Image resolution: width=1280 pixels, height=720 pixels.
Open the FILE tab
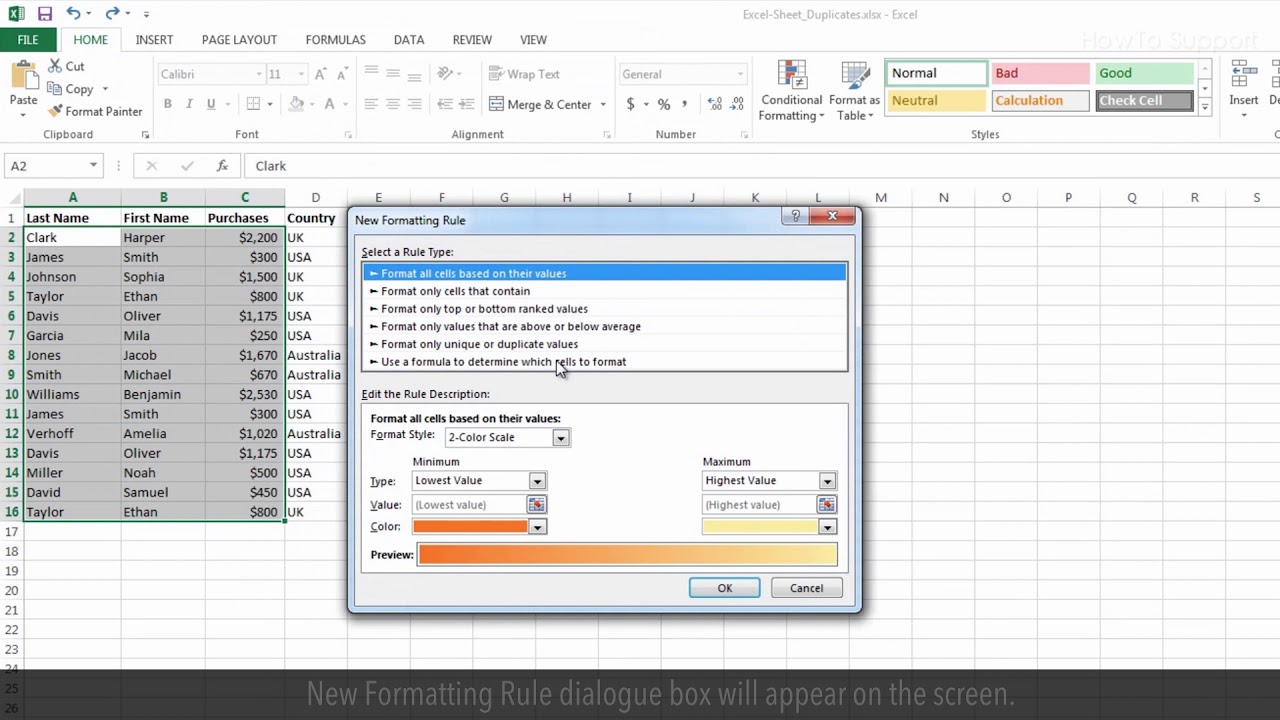pyautogui.click(x=28, y=40)
